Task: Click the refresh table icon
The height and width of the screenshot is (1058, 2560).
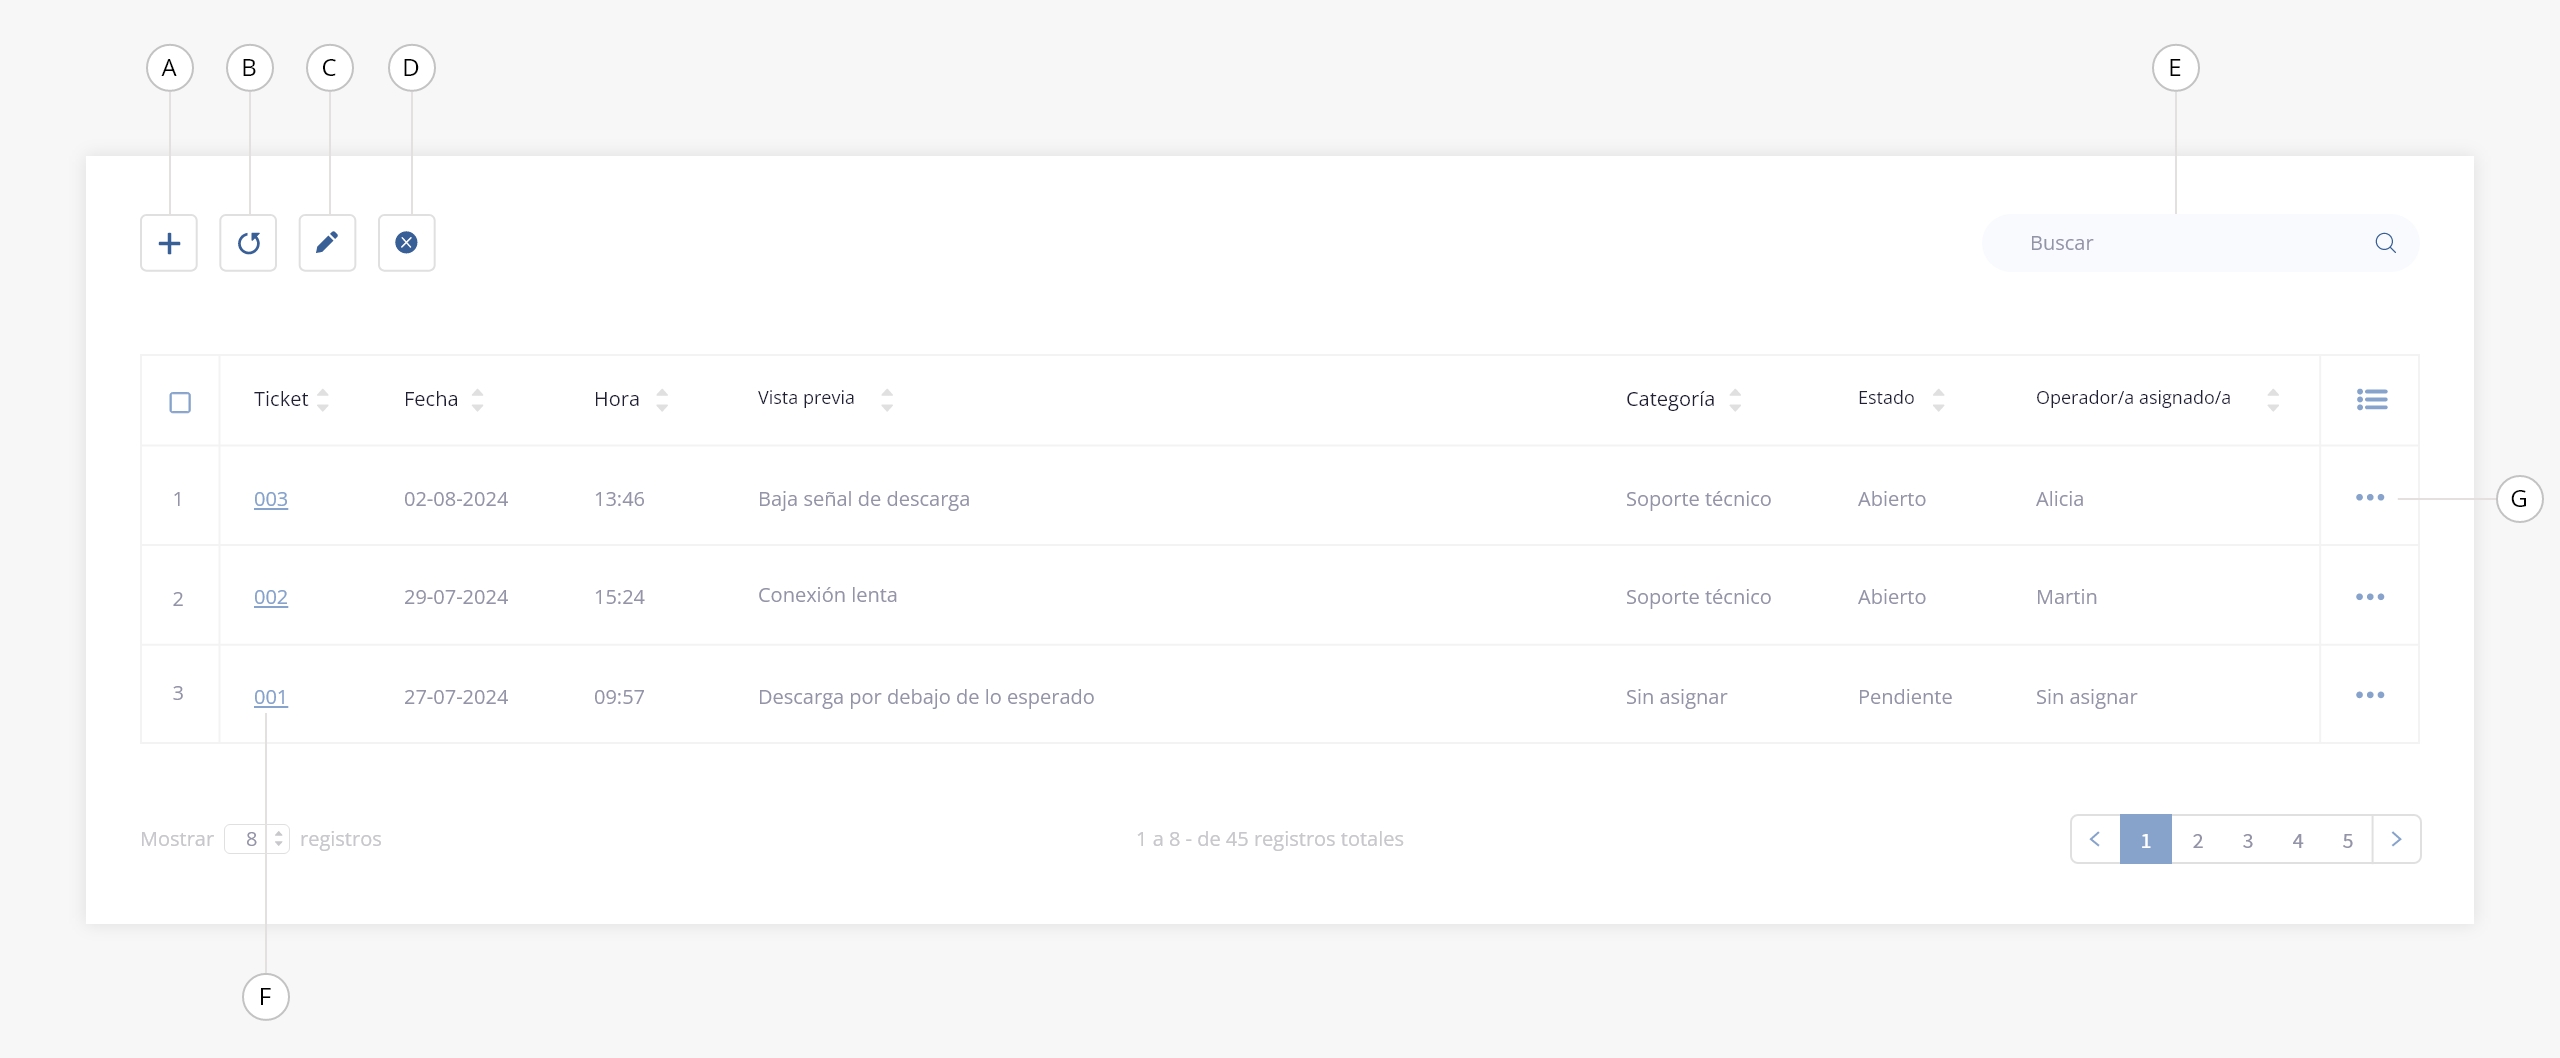Action: pyautogui.click(x=248, y=243)
